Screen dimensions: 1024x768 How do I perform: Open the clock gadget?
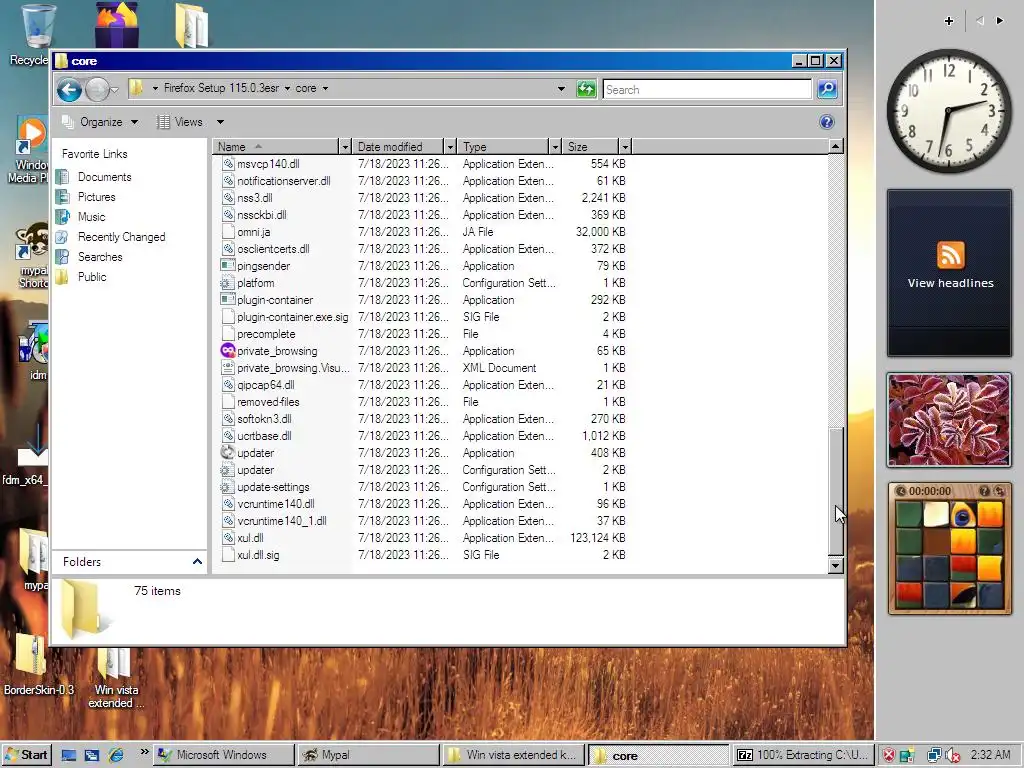click(949, 111)
